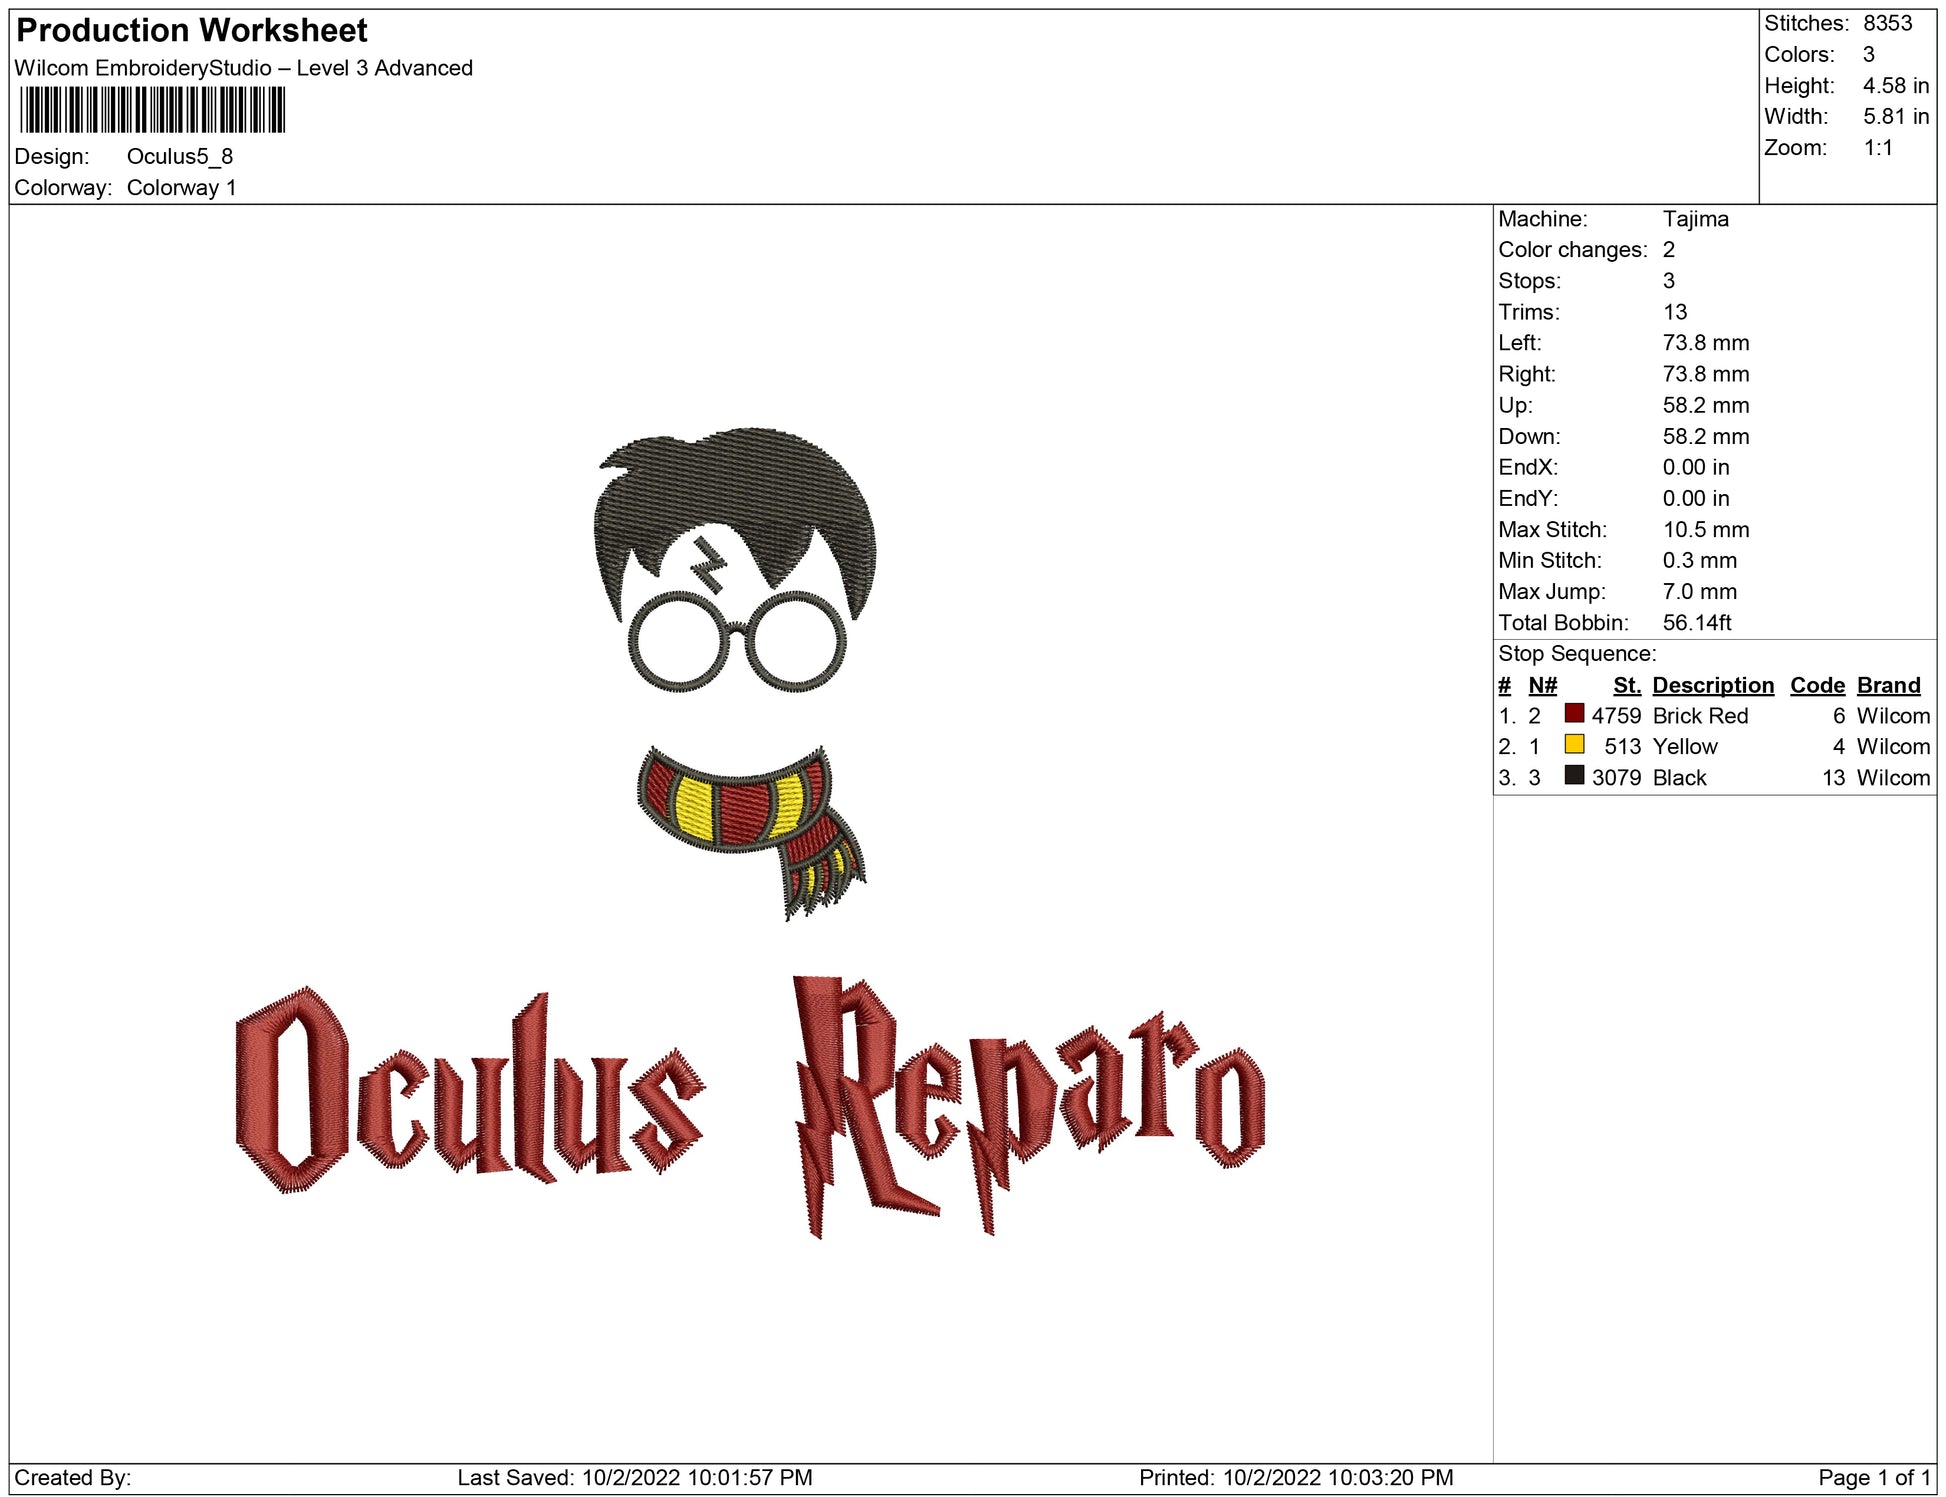Click the Black thread color swatch
Screen dimensions: 1946x1497
(1574, 776)
